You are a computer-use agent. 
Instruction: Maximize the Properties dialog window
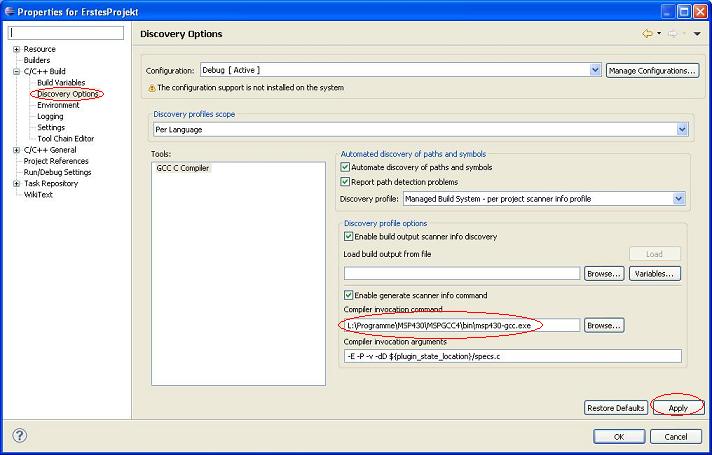pyautogui.click(x=684, y=12)
